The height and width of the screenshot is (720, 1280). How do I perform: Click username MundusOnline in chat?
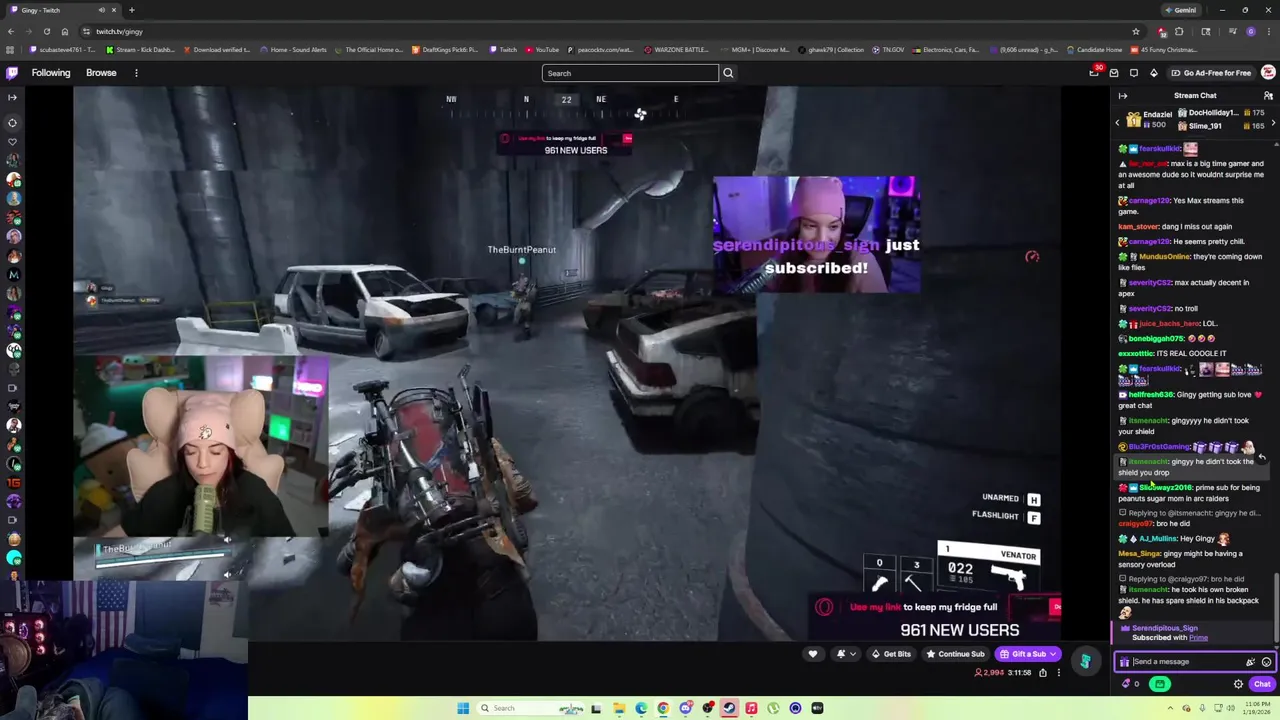click(x=1164, y=257)
